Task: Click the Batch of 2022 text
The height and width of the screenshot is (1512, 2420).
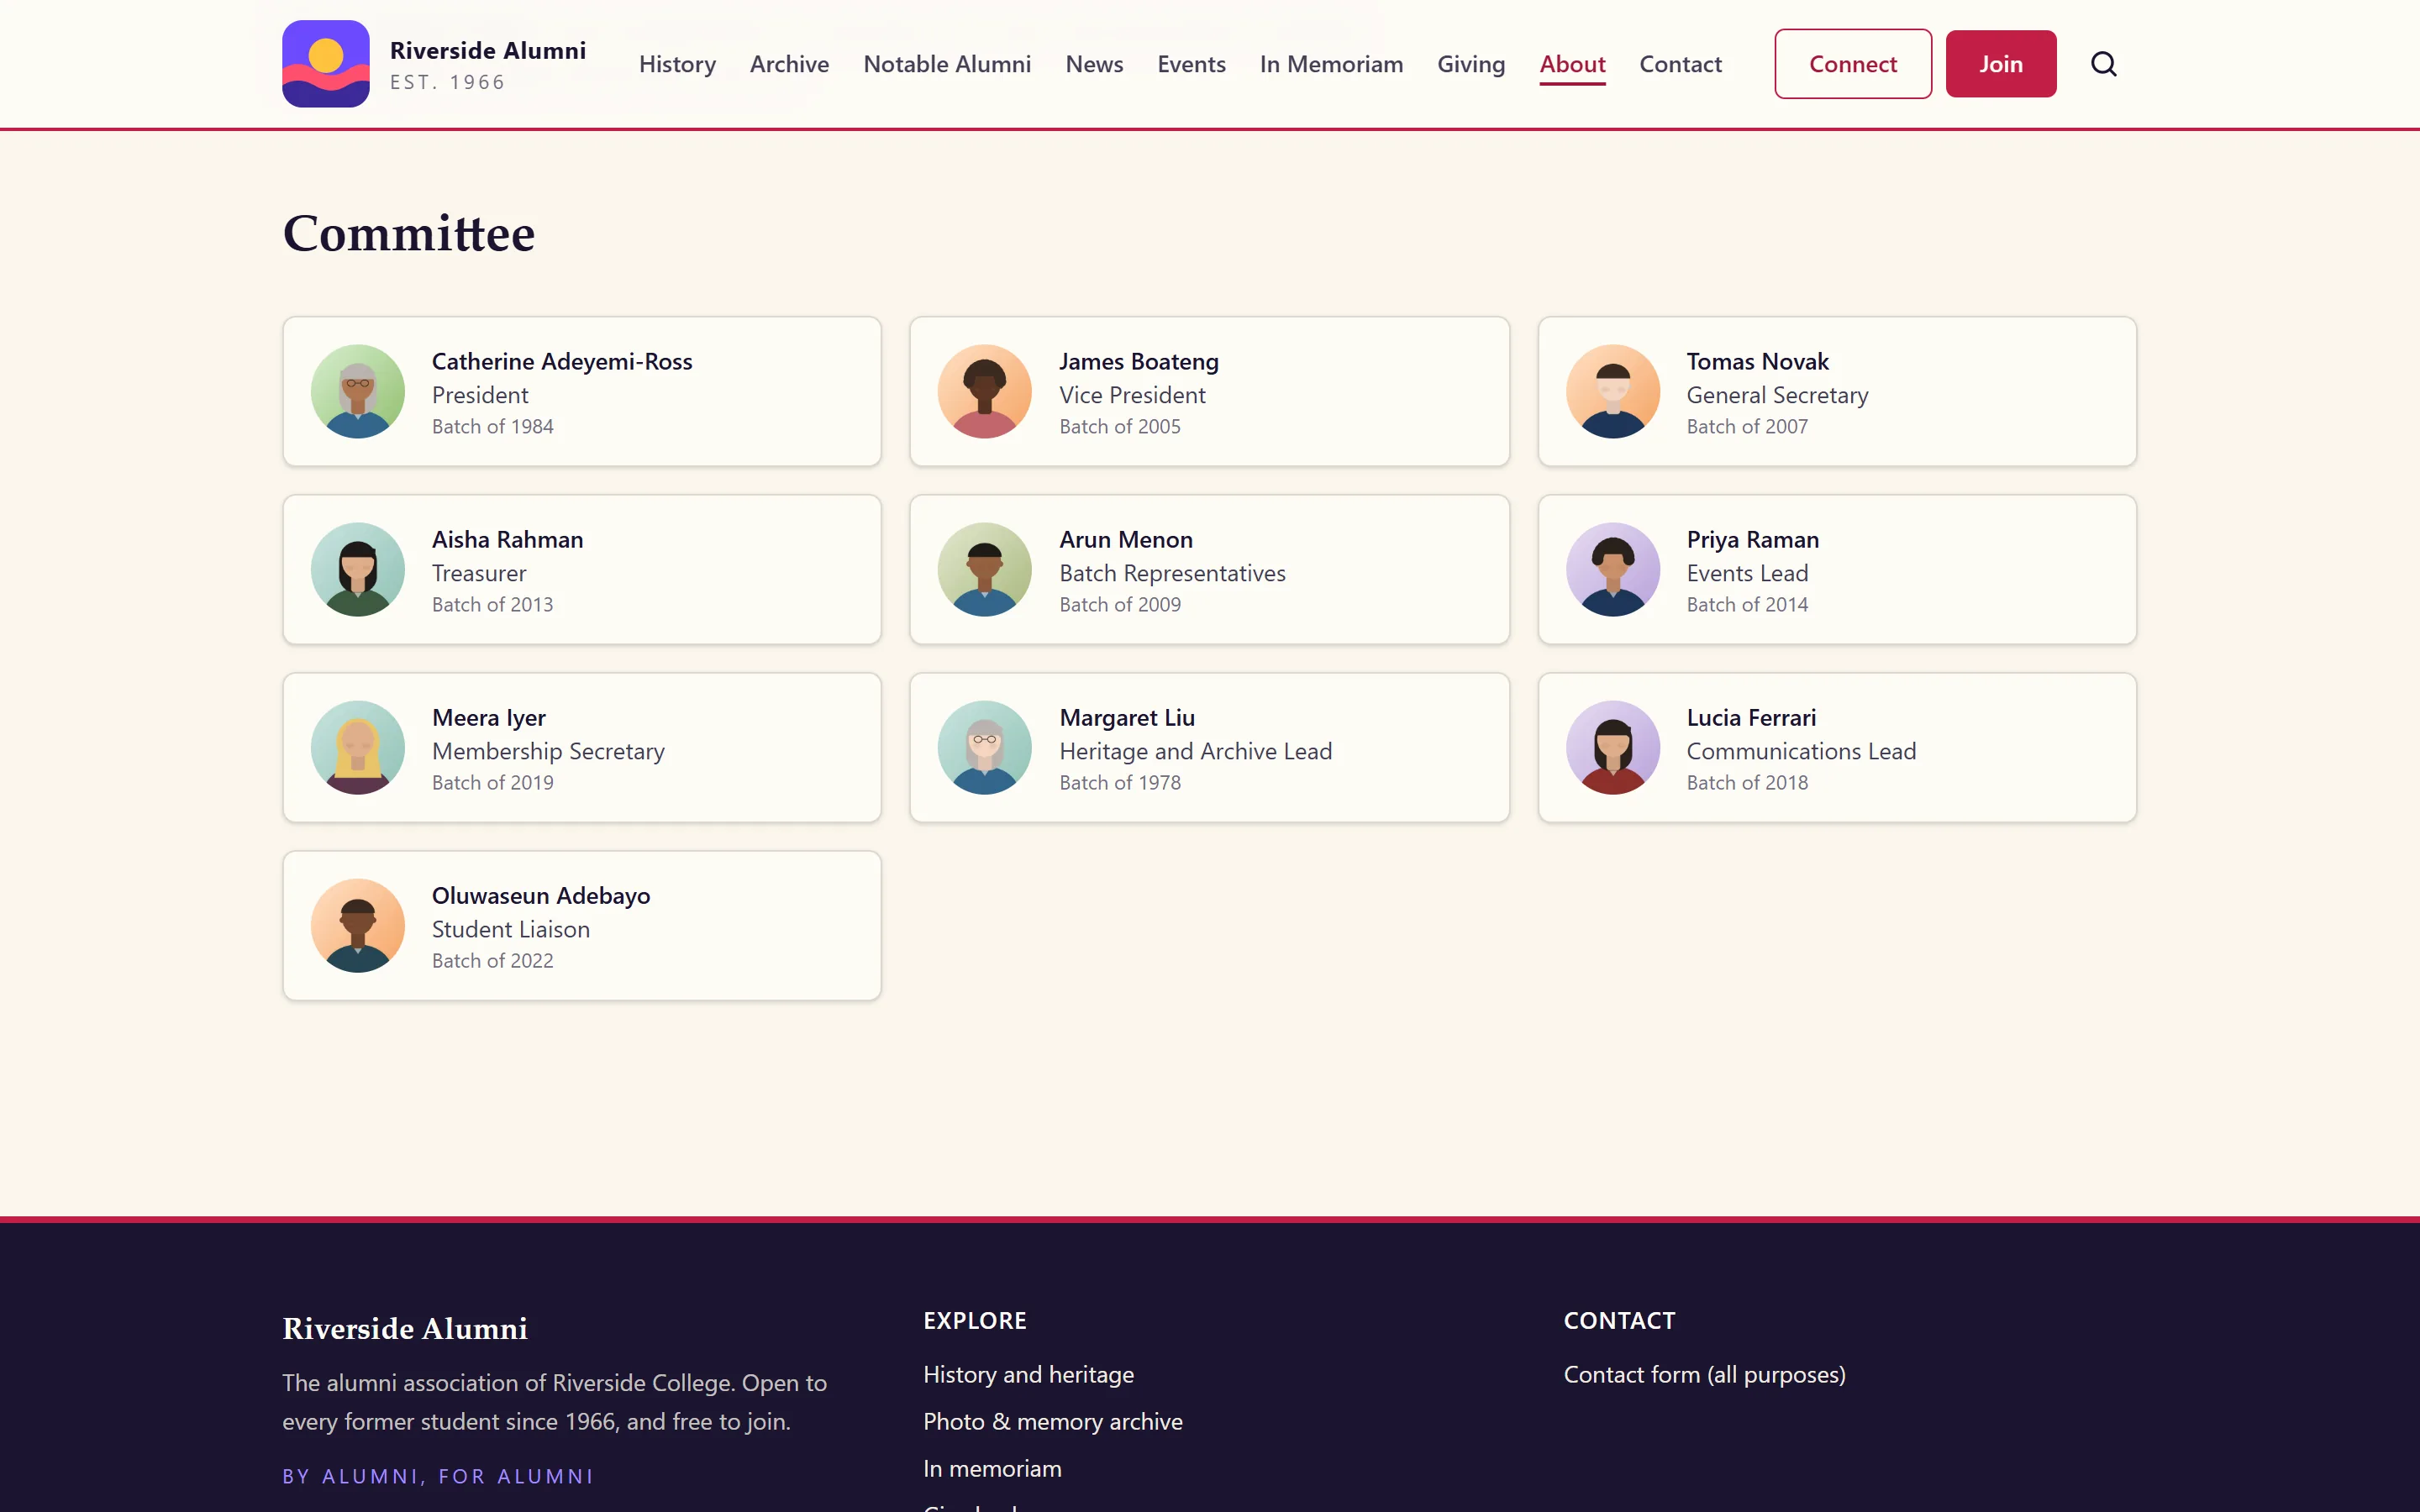Action: [492, 960]
